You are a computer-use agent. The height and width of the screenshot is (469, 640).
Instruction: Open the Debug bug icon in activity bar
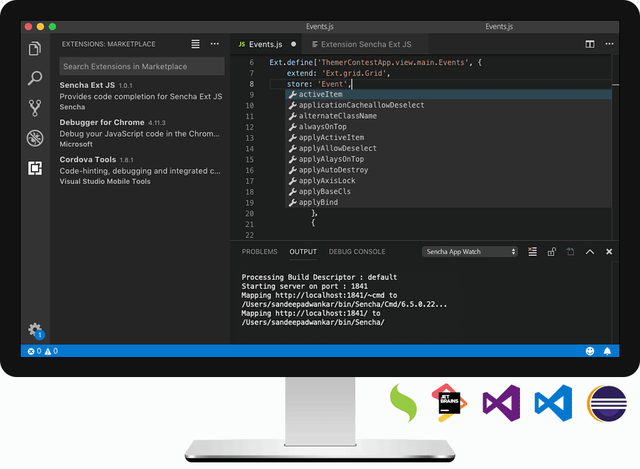pos(35,138)
